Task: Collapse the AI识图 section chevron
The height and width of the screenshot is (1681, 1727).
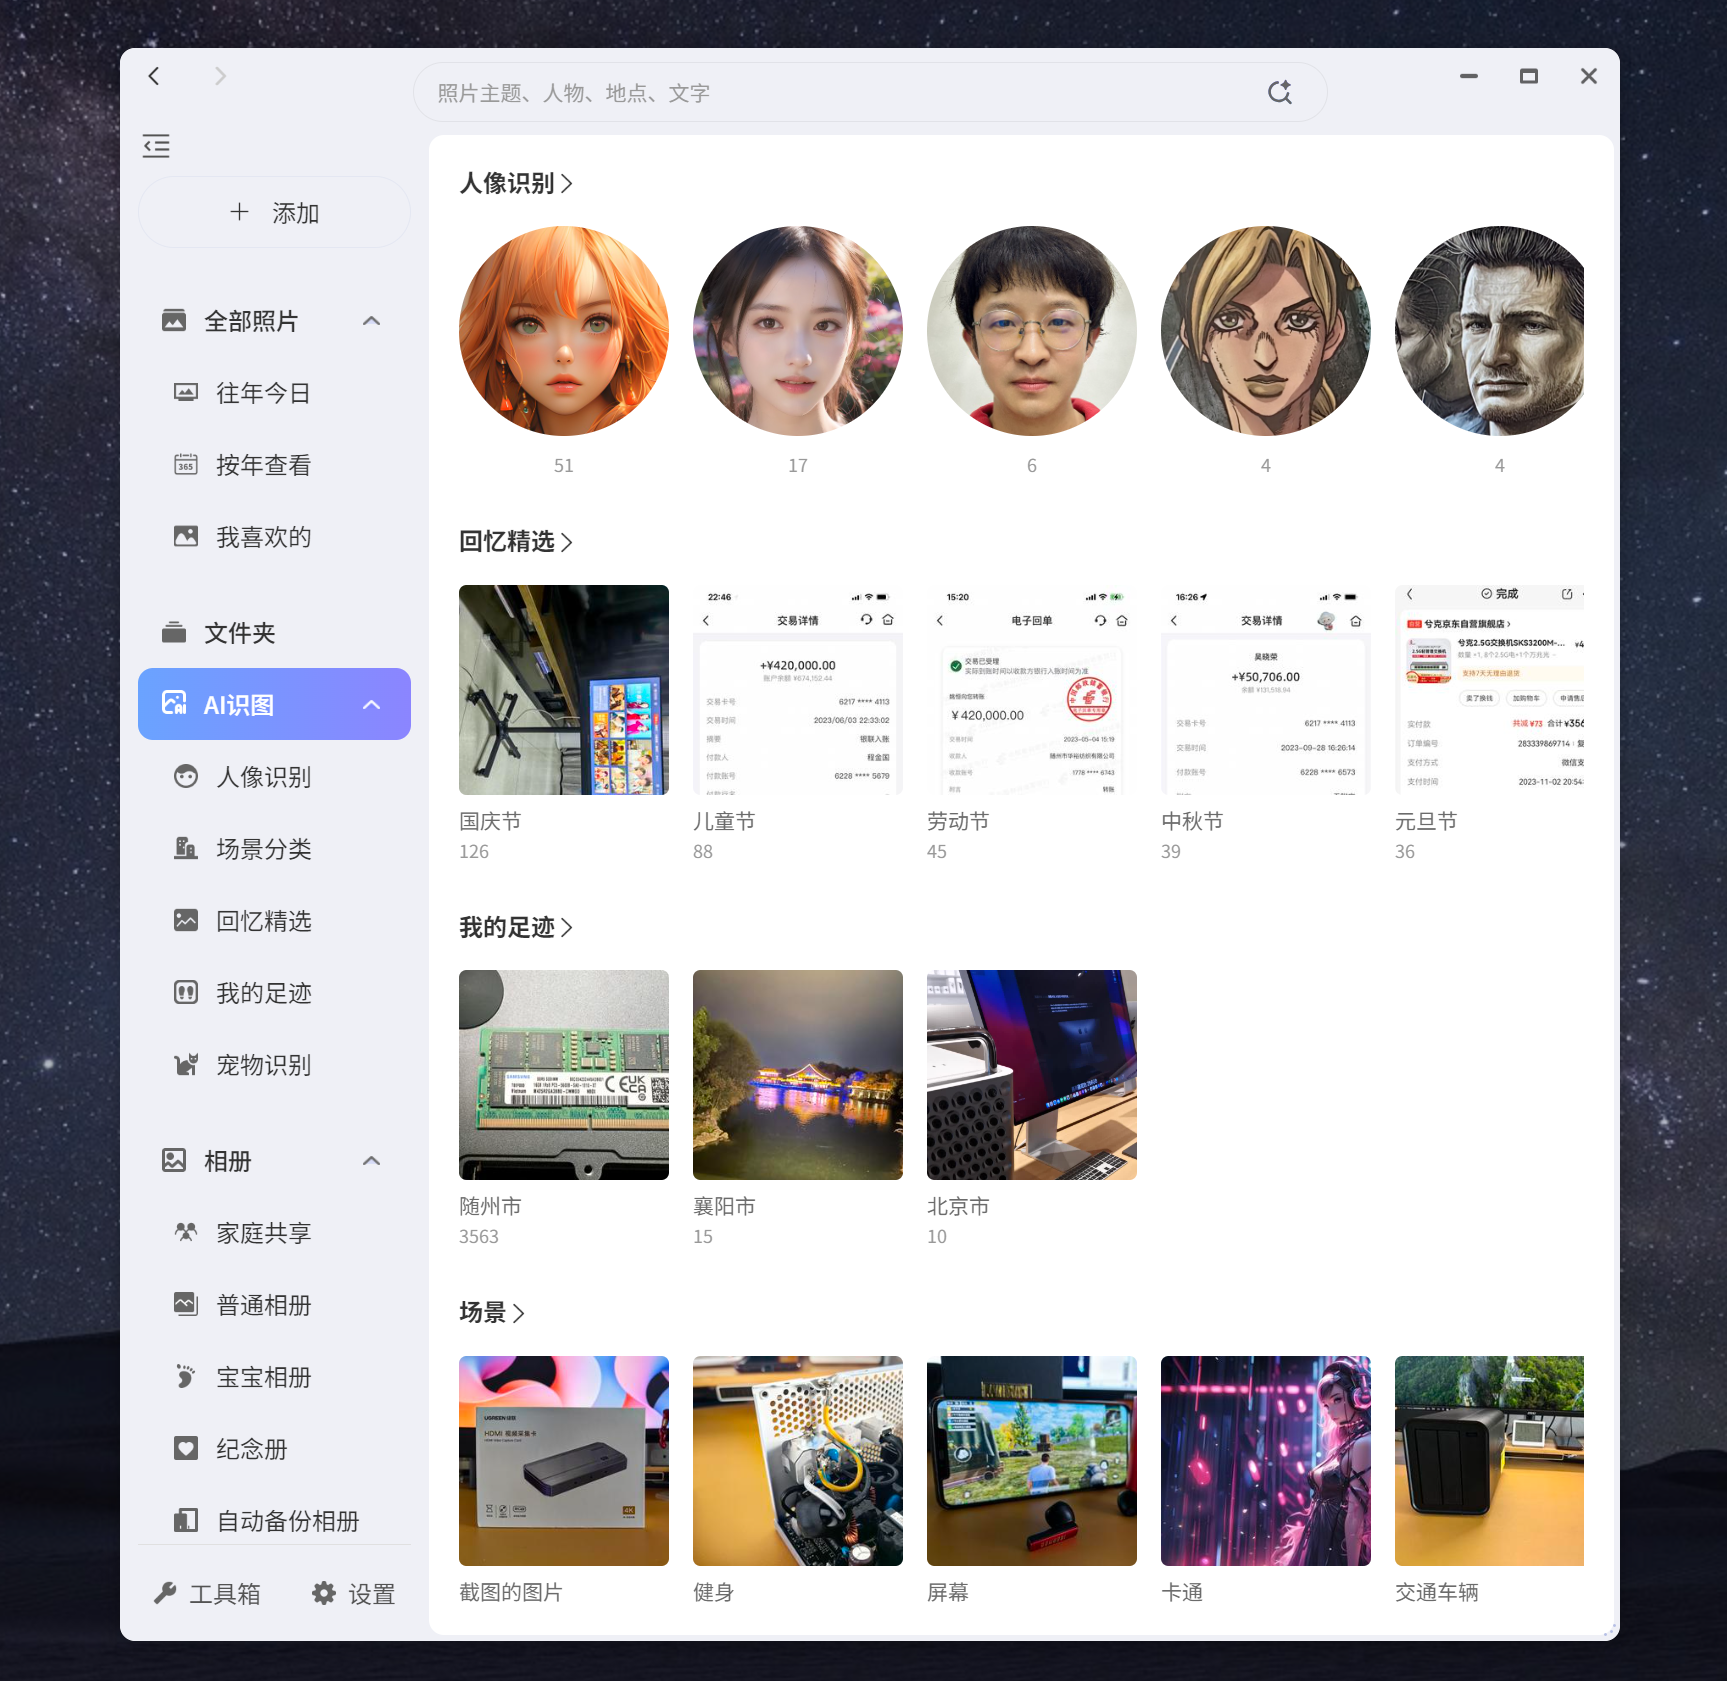Action: pyautogui.click(x=371, y=705)
